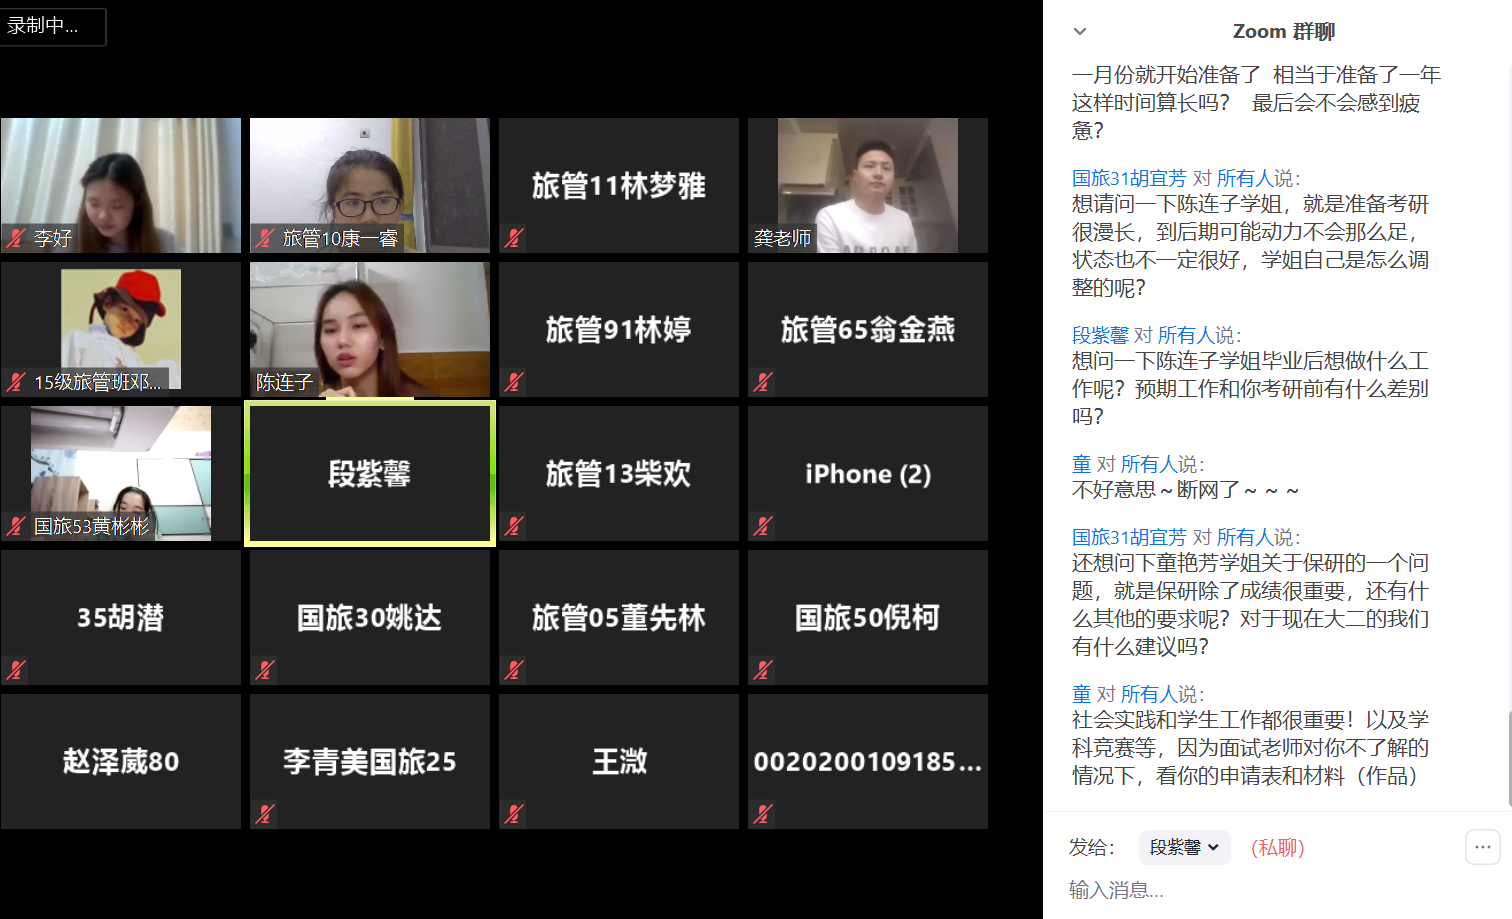Click the 国旅30姚达 name label
Screen dimensions: 1512x919
pyautogui.click(x=370, y=617)
